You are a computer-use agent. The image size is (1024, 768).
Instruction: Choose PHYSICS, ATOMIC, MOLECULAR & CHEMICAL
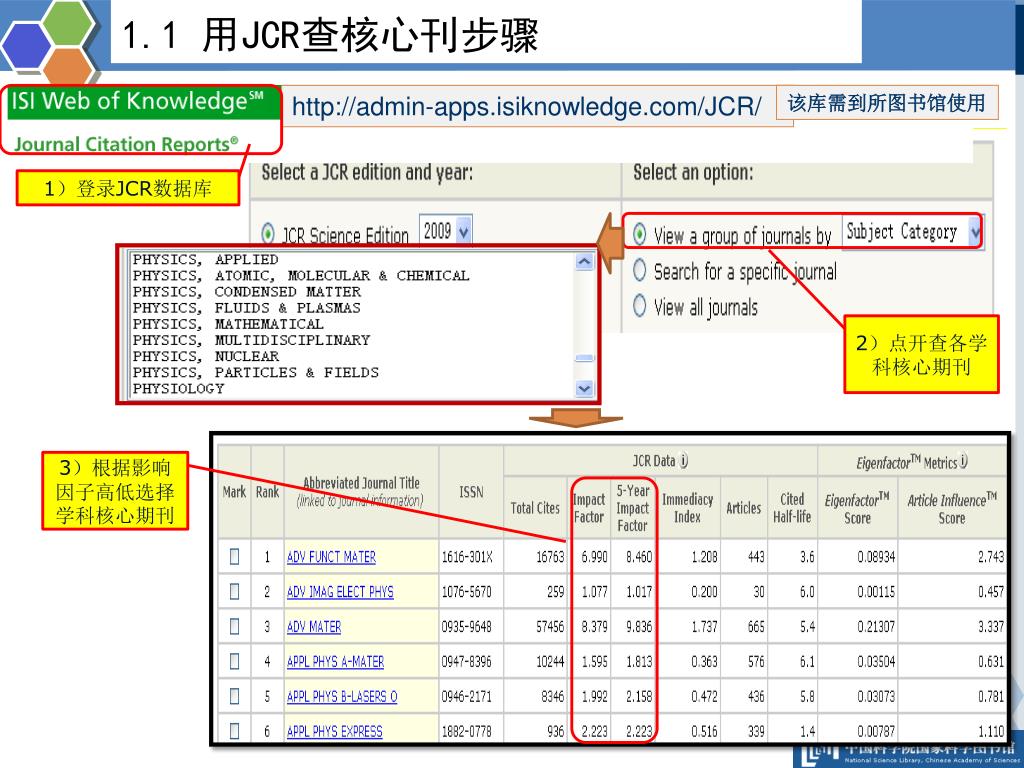click(x=301, y=276)
